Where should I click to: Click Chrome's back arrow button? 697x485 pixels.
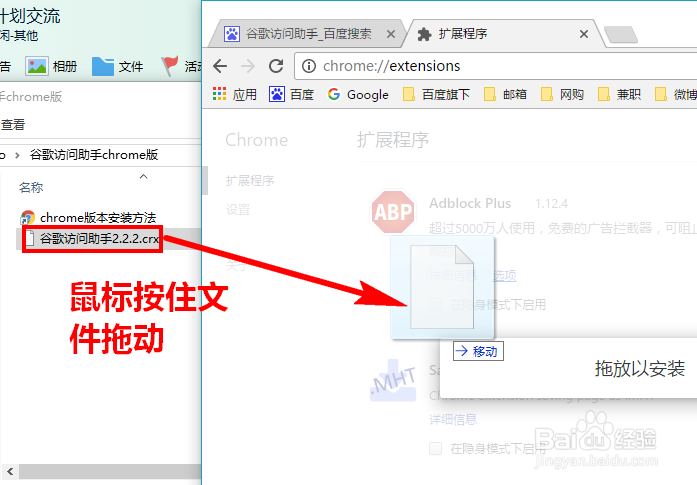tap(220, 66)
